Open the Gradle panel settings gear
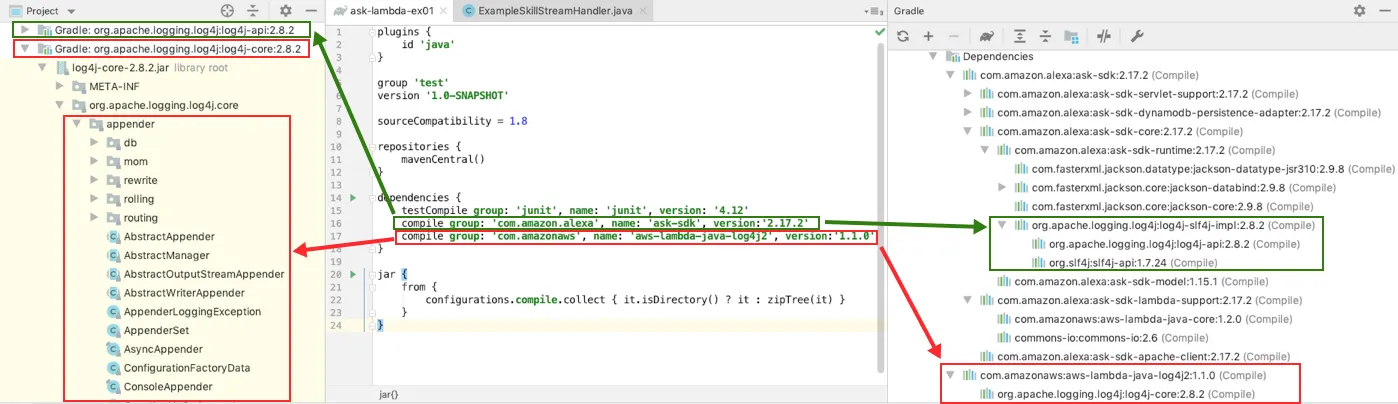This screenshot has width=1398, height=404. coord(1359,10)
